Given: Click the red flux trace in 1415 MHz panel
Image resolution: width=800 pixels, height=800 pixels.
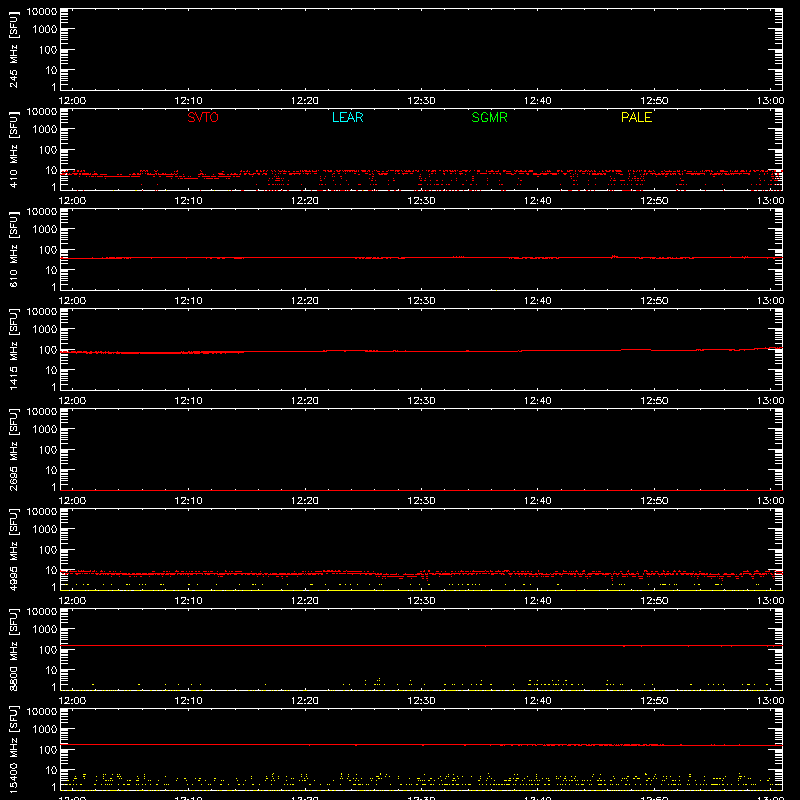Looking at the screenshot, I should point(421,351).
